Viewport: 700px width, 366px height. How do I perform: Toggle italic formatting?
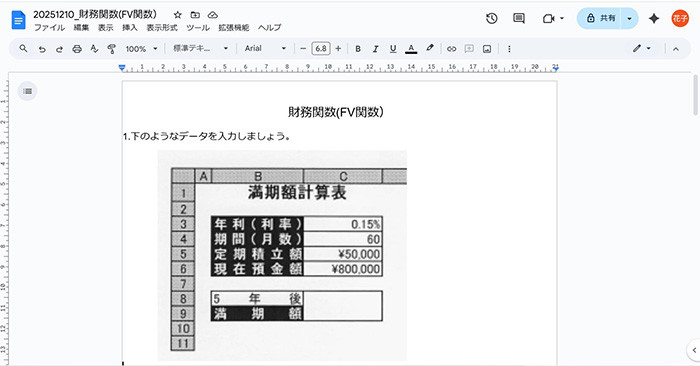(375, 49)
